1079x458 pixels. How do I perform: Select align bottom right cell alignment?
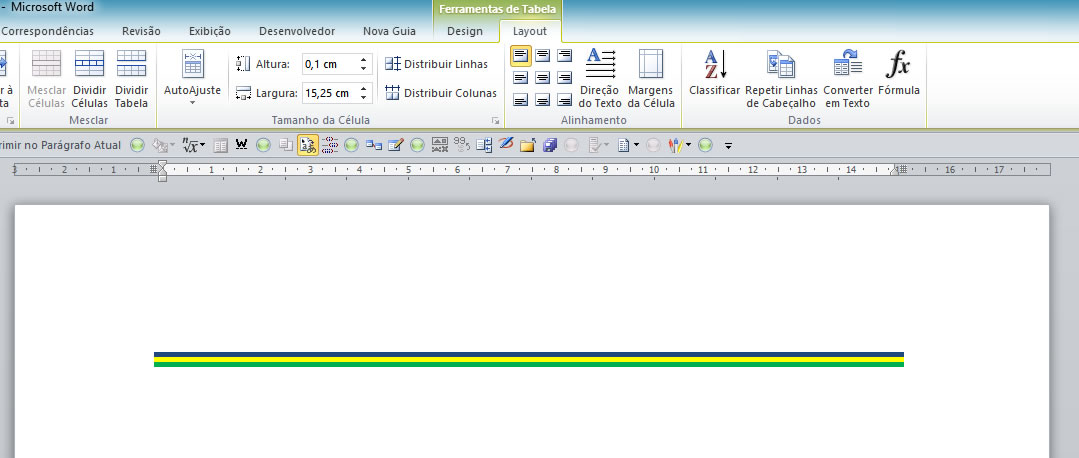[564, 100]
